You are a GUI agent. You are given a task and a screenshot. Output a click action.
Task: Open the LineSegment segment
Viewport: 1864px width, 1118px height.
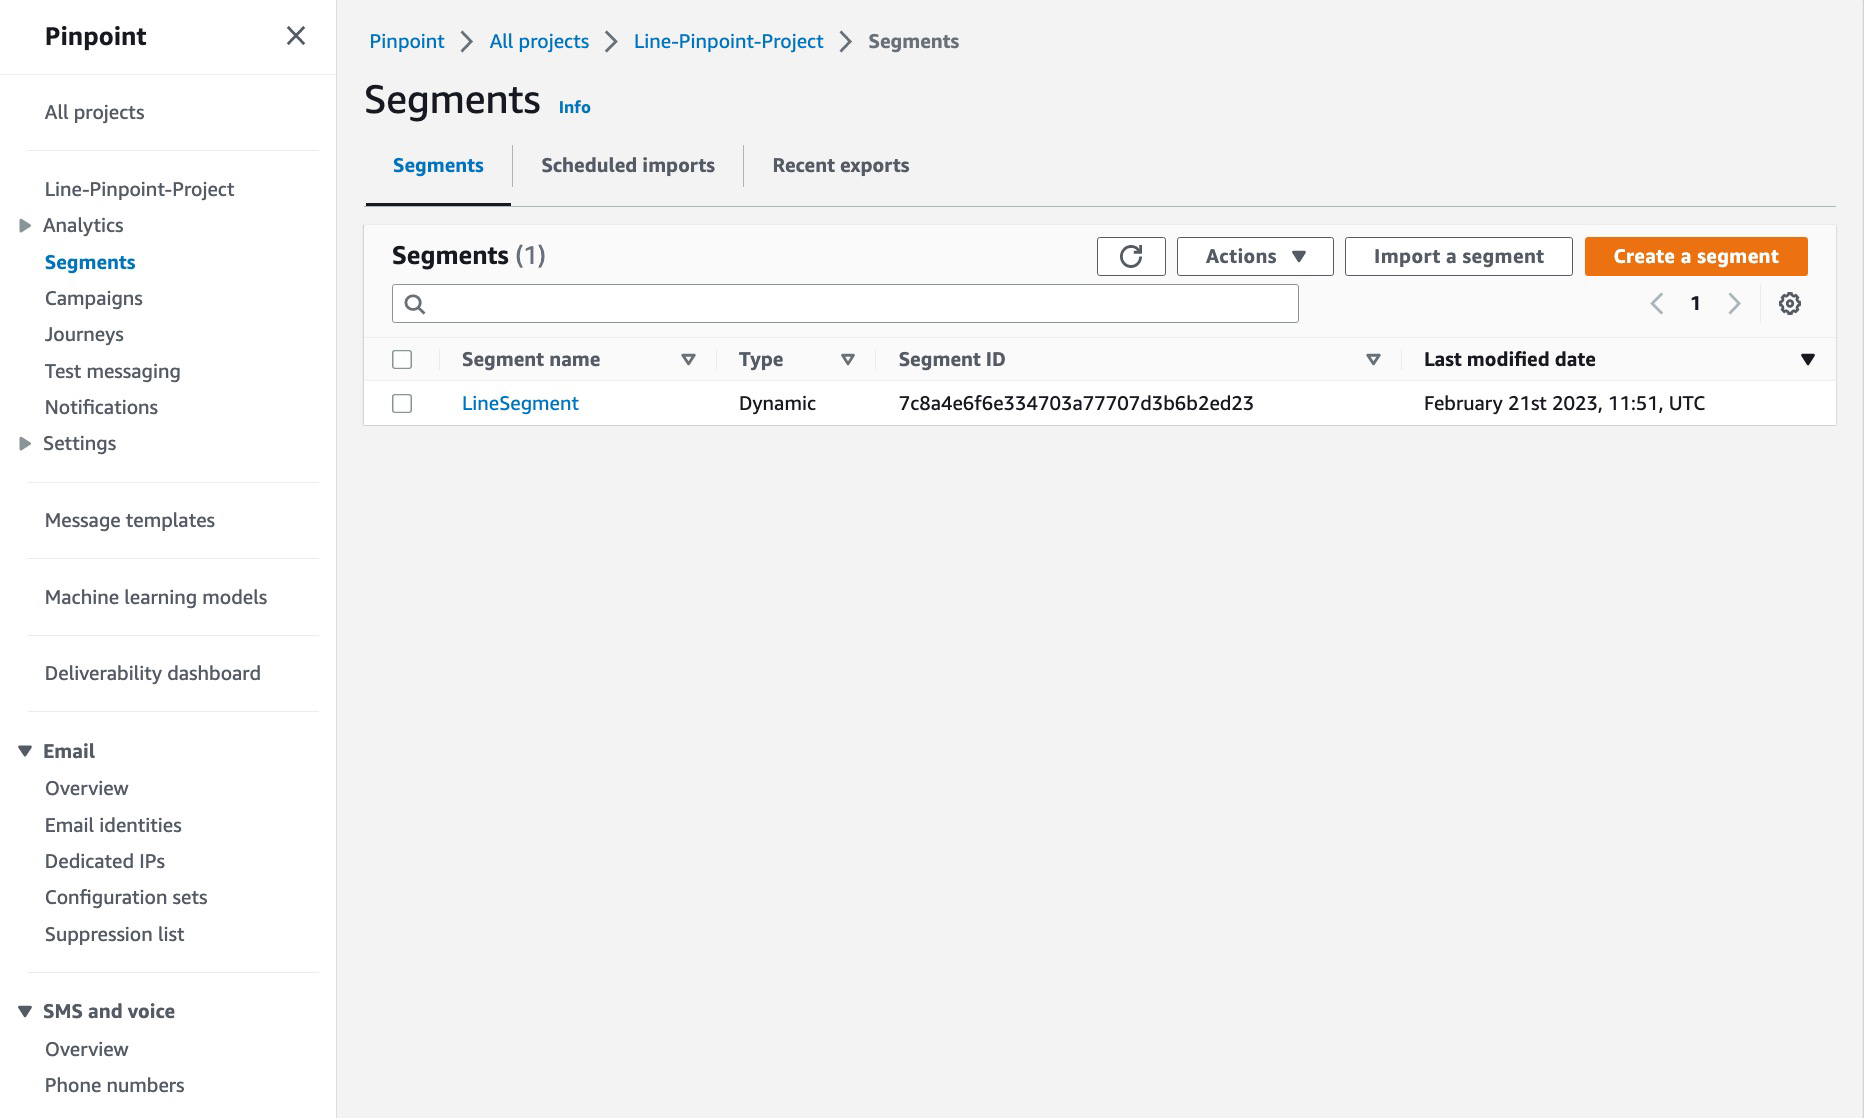(520, 403)
